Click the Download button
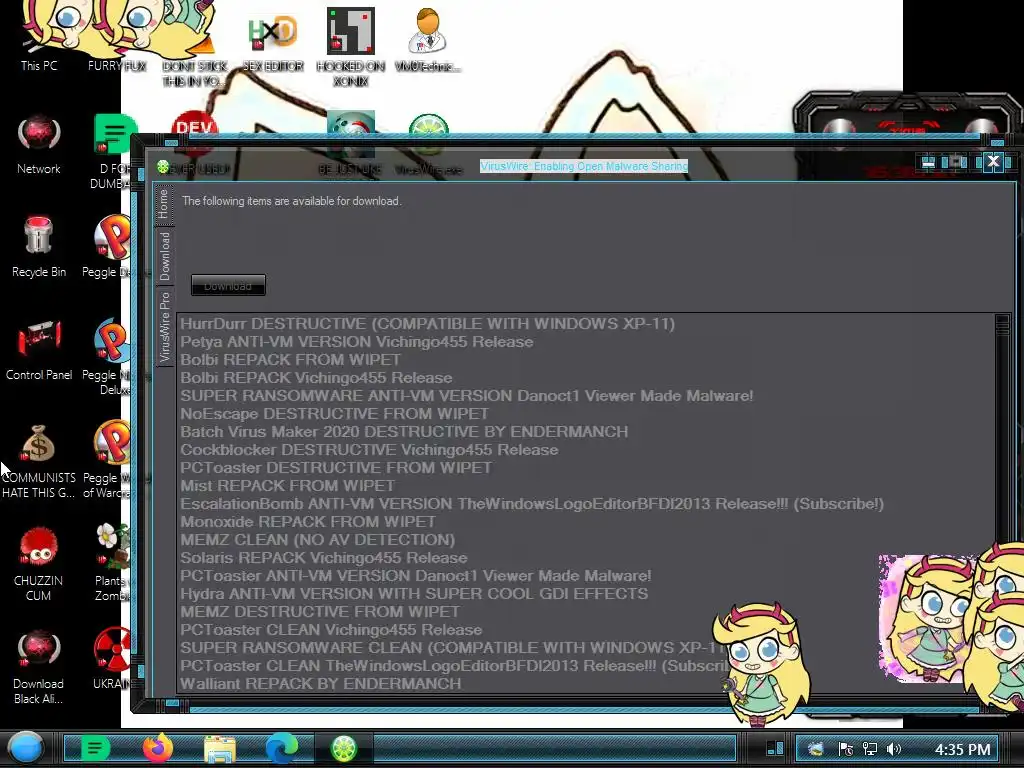The height and width of the screenshot is (768, 1024). click(x=228, y=285)
